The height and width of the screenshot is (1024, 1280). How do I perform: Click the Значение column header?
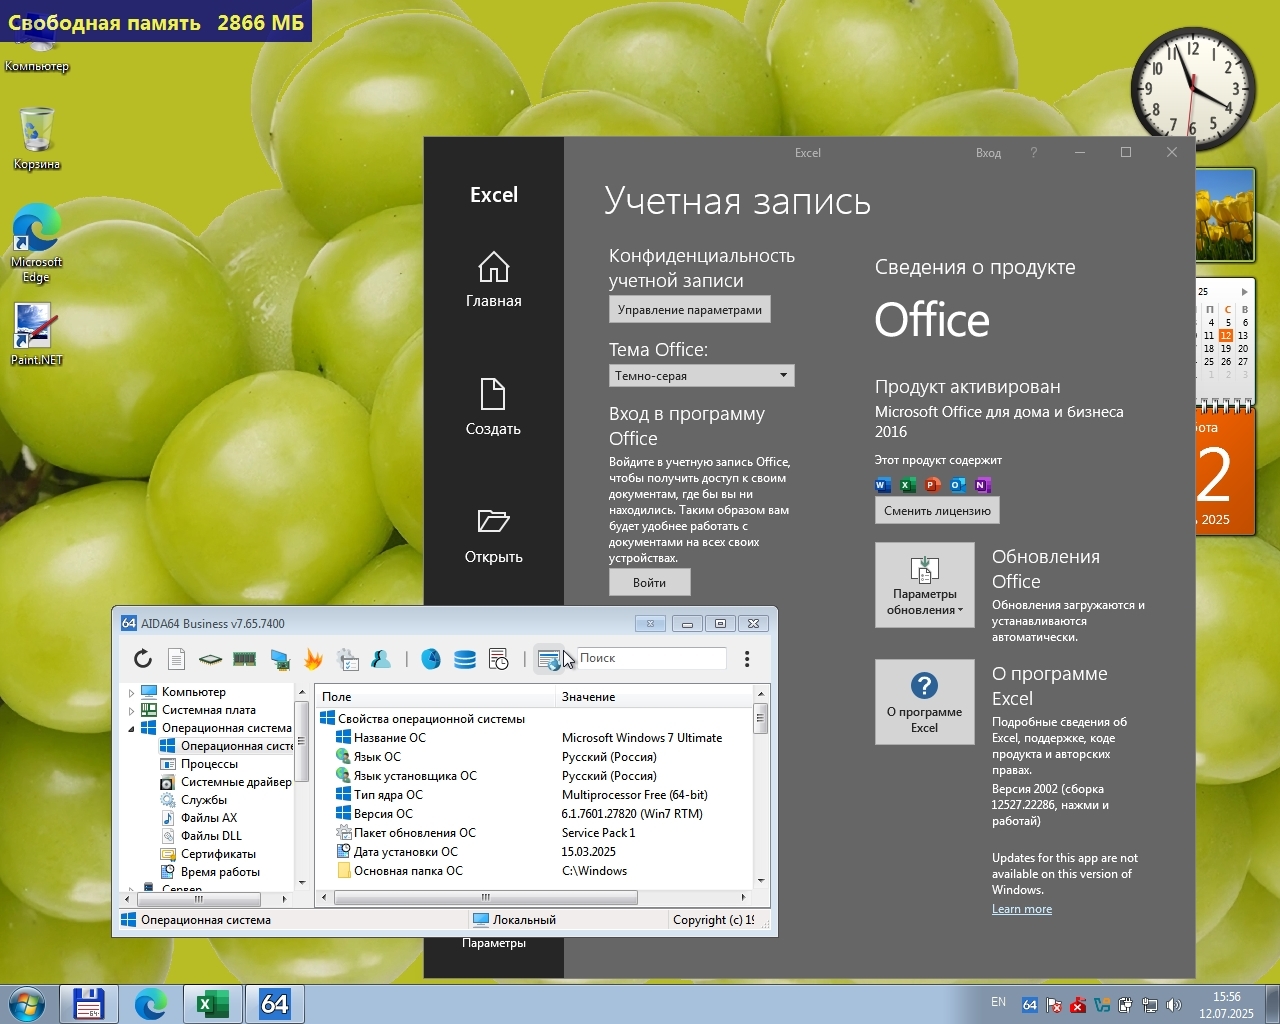tap(654, 697)
